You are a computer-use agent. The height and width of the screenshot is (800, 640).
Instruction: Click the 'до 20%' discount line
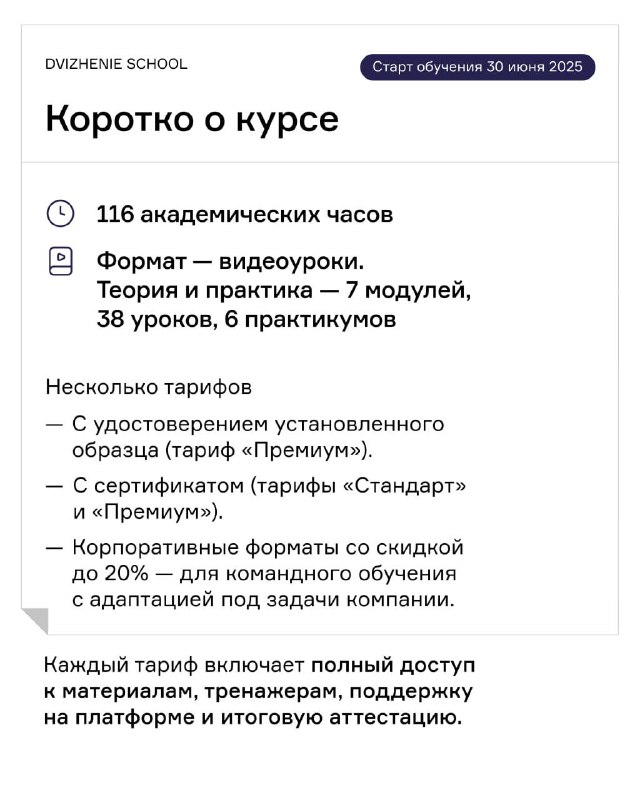coord(264,573)
